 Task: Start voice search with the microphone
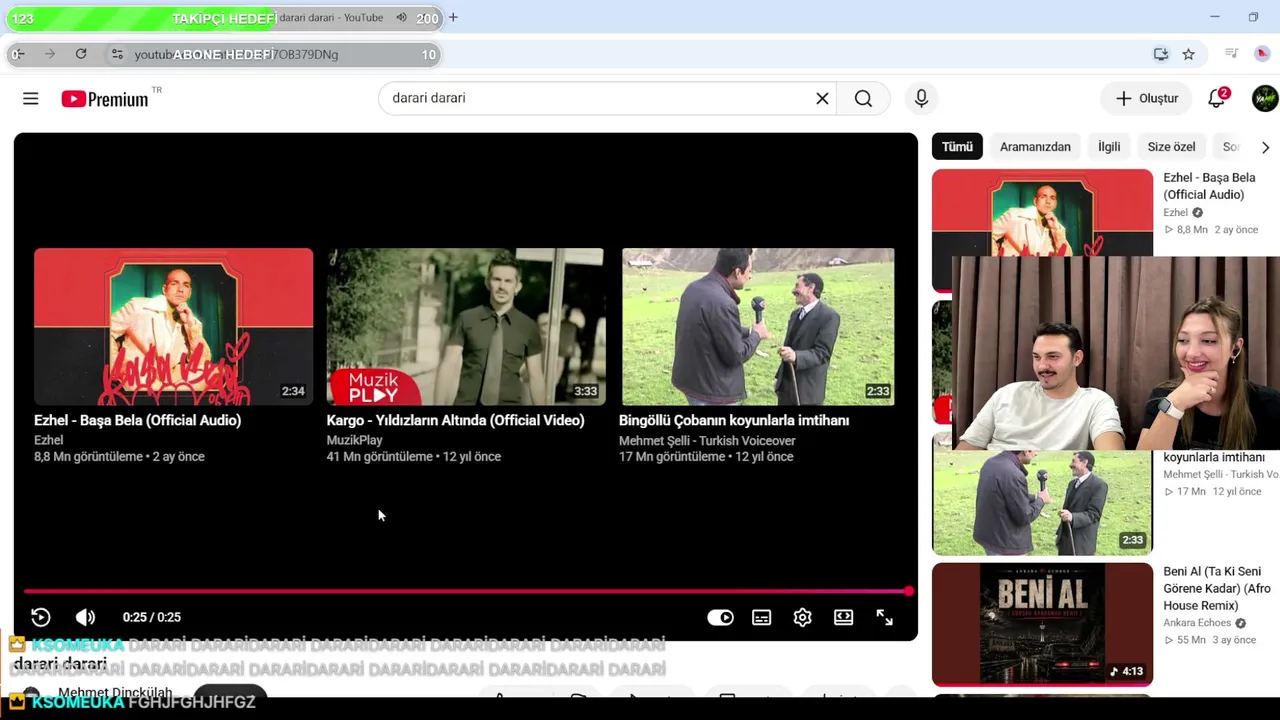(921, 98)
